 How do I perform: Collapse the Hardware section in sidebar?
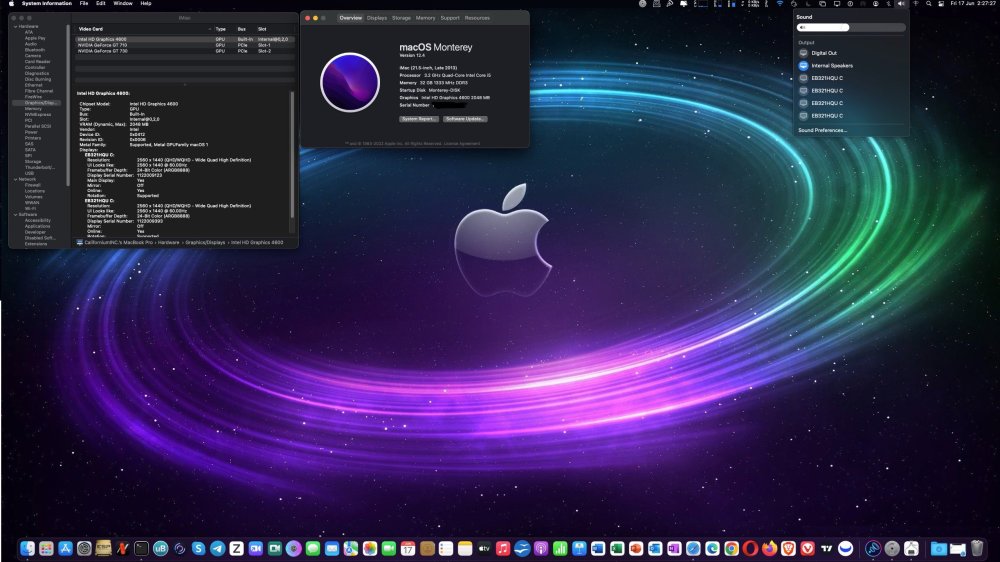click(15, 27)
